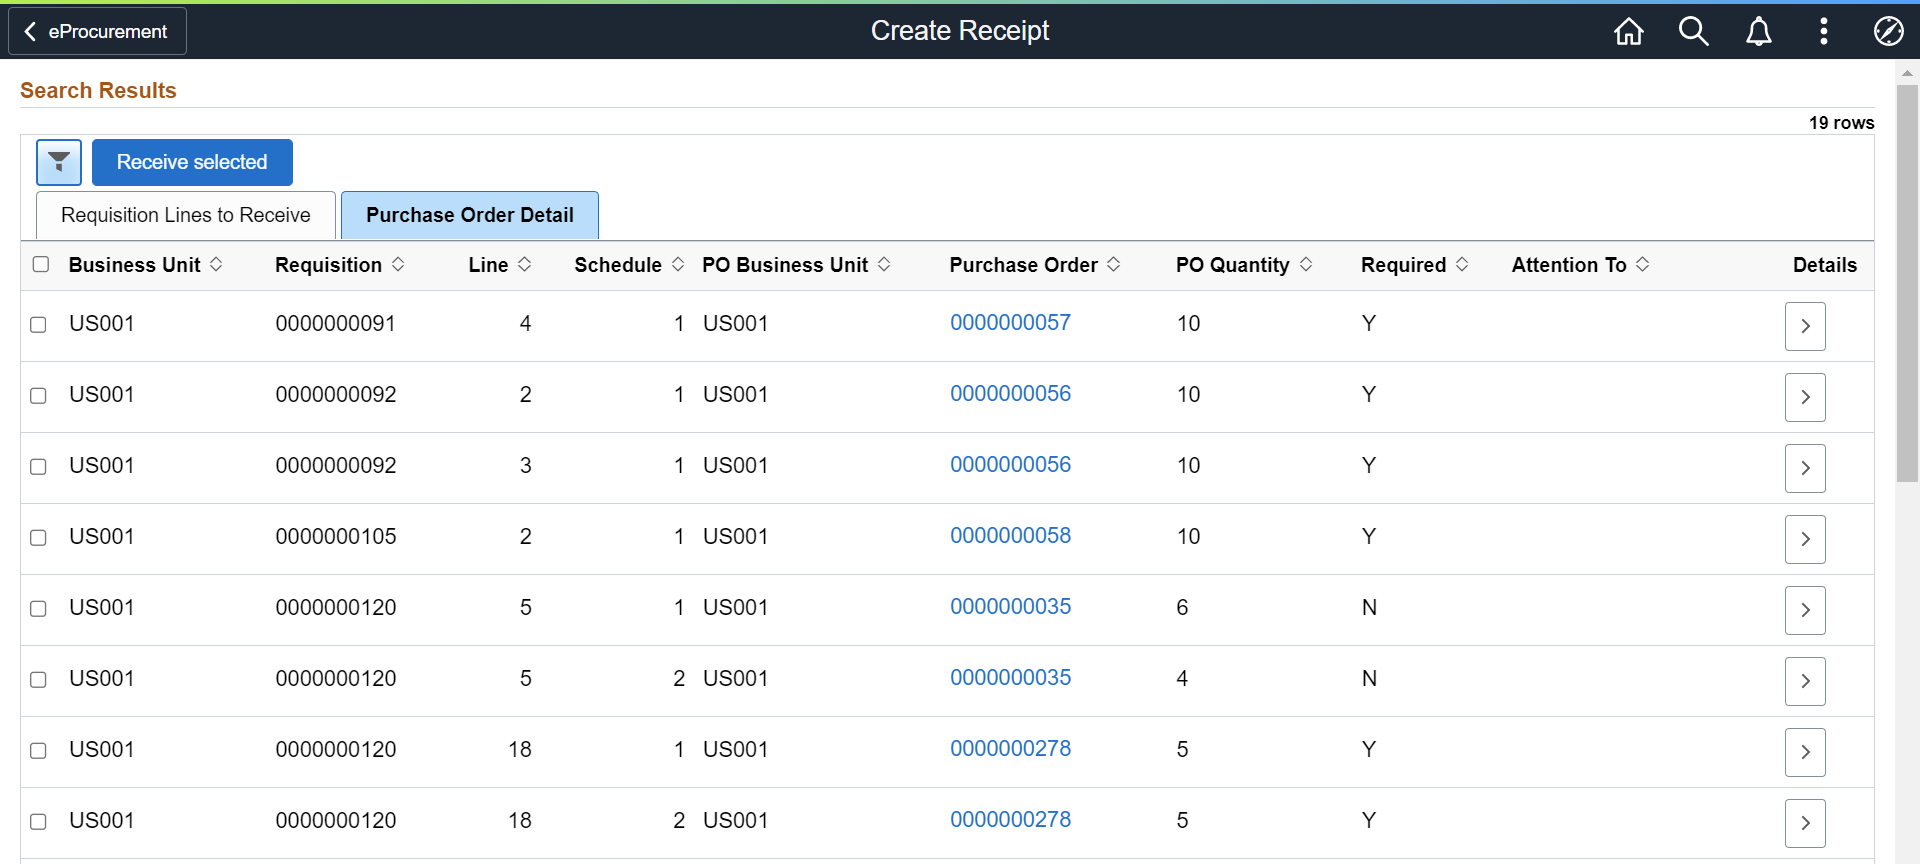Image resolution: width=1920 pixels, height=864 pixels.
Task: Open the NavBar compass icon
Action: (1888, 32)
